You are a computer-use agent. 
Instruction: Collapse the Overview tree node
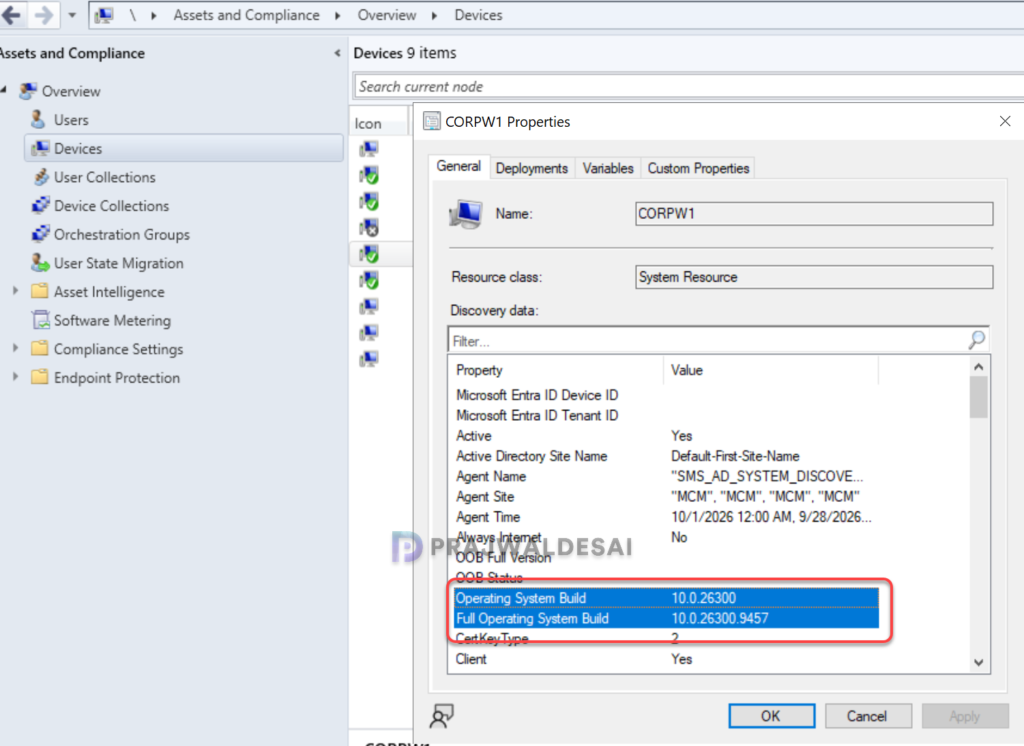(4, 89)
